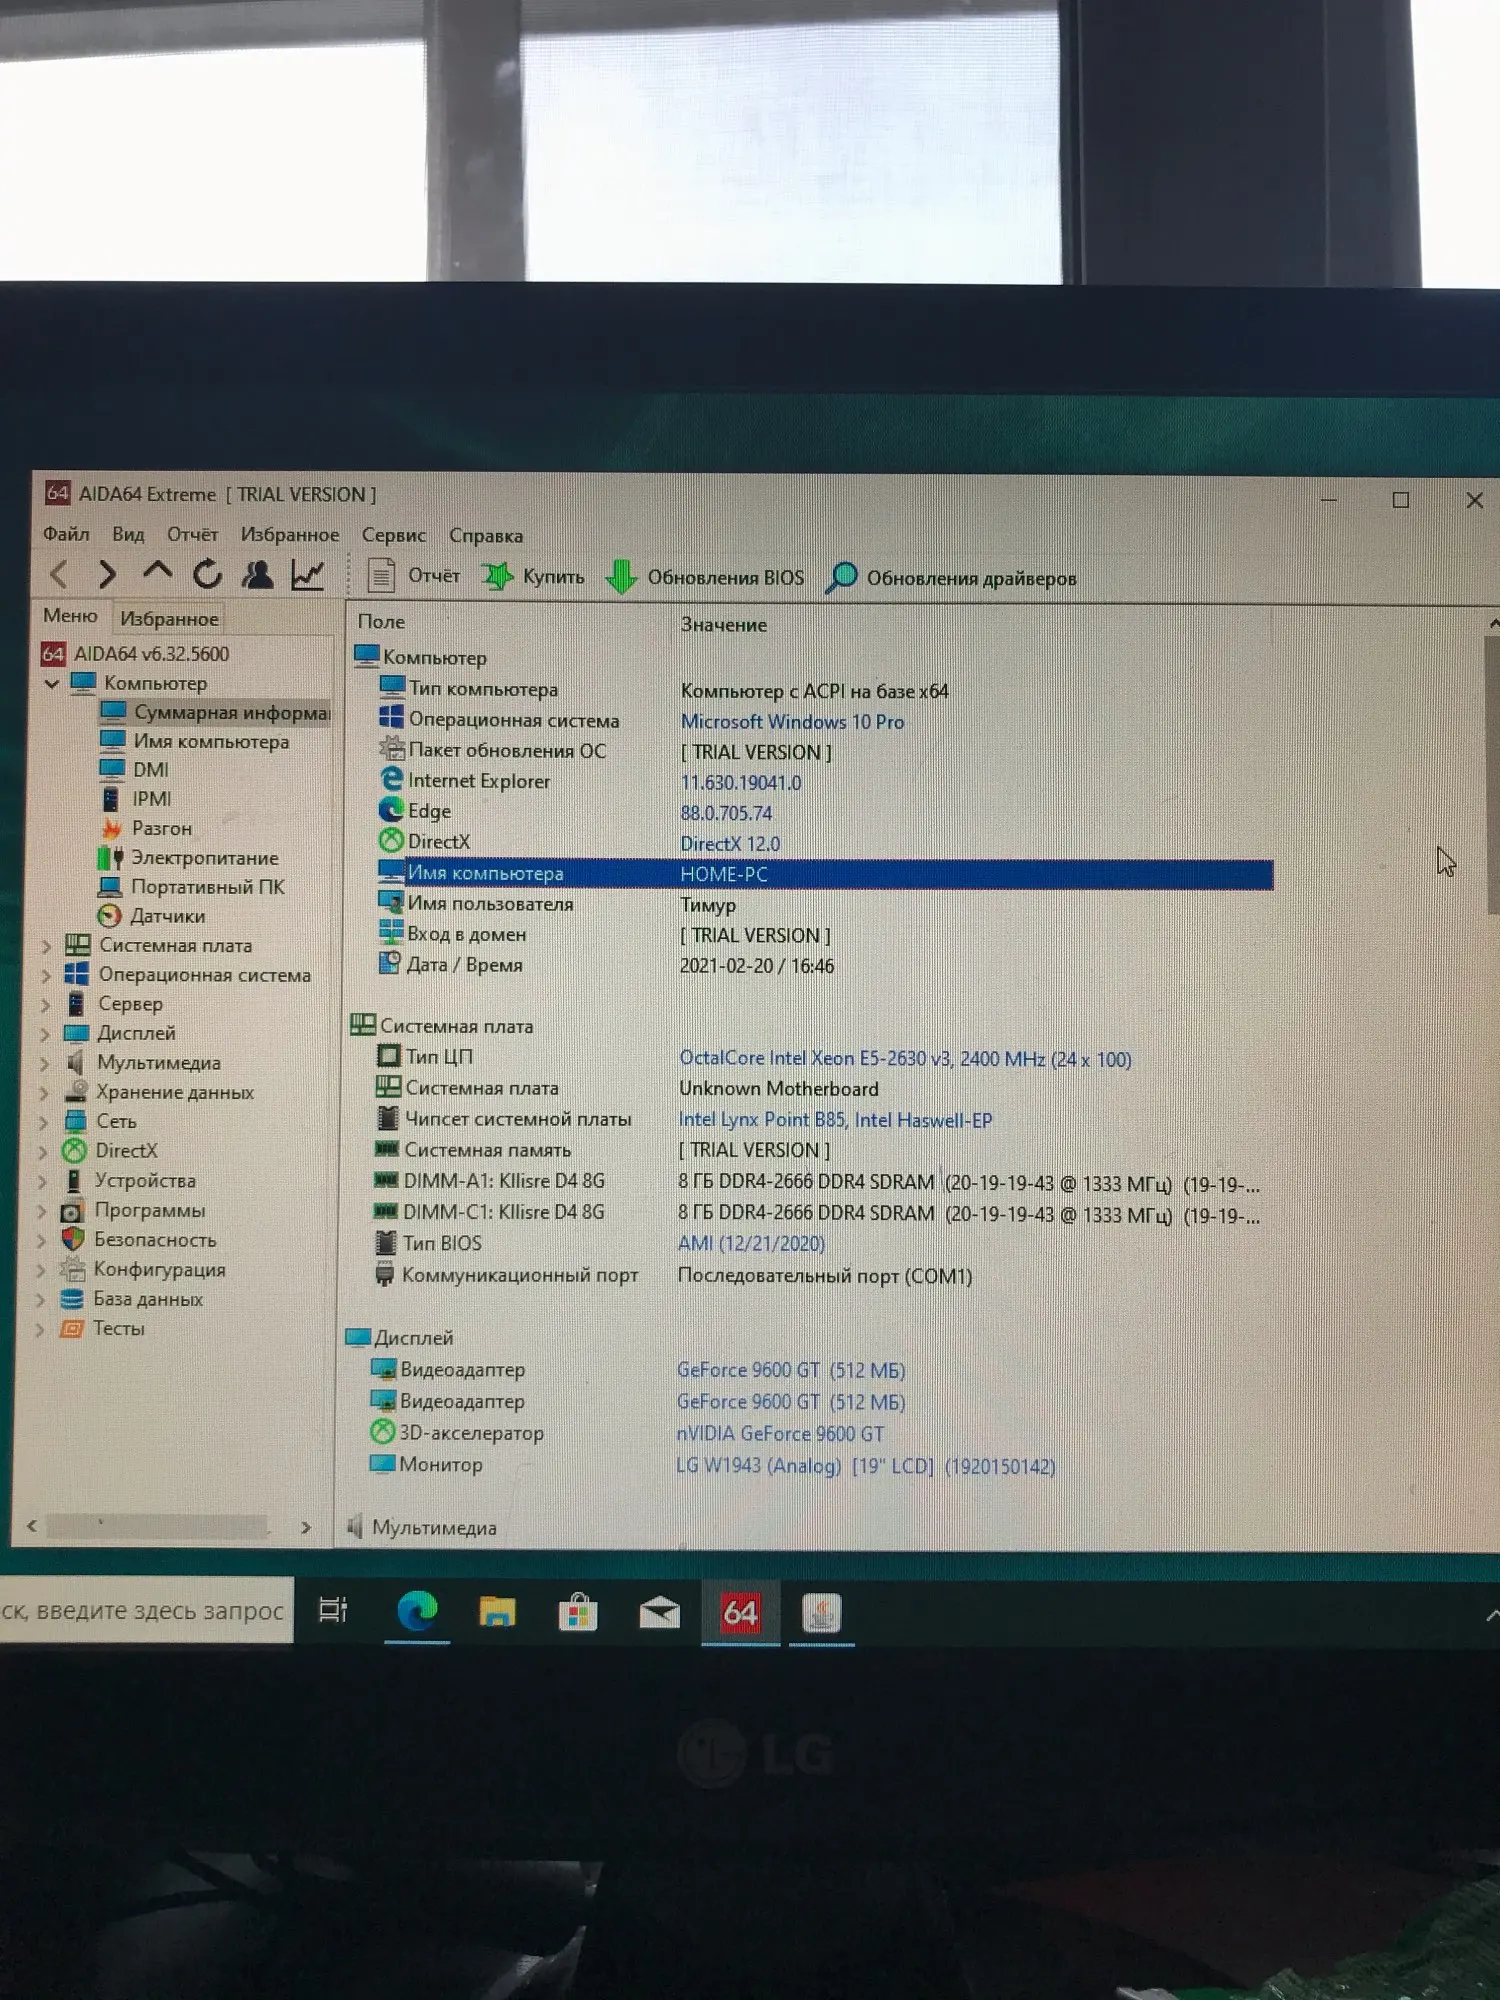1500x2000 pixels.
Task: Open Microsoft Store from the taskbar
Action: click(x=578, y=1612)
